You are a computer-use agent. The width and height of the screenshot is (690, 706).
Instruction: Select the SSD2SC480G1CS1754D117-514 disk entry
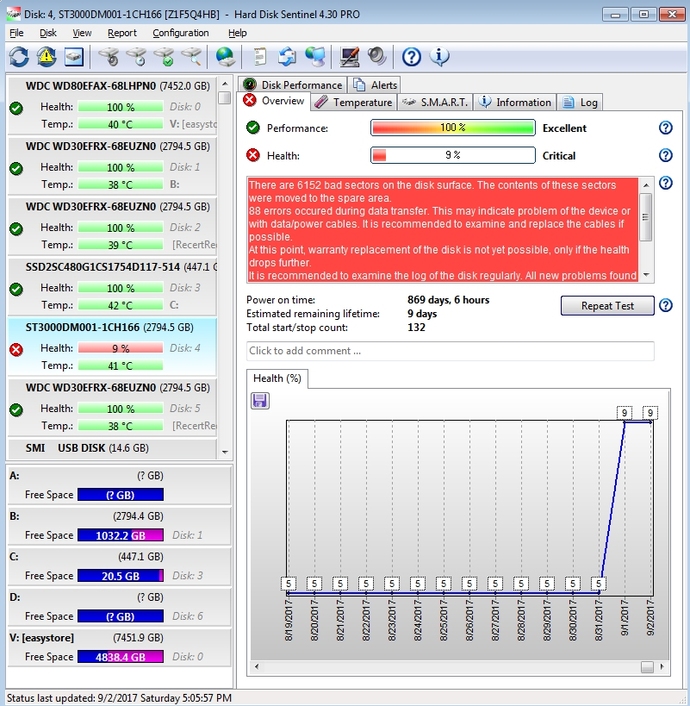[x=112, y=286]
